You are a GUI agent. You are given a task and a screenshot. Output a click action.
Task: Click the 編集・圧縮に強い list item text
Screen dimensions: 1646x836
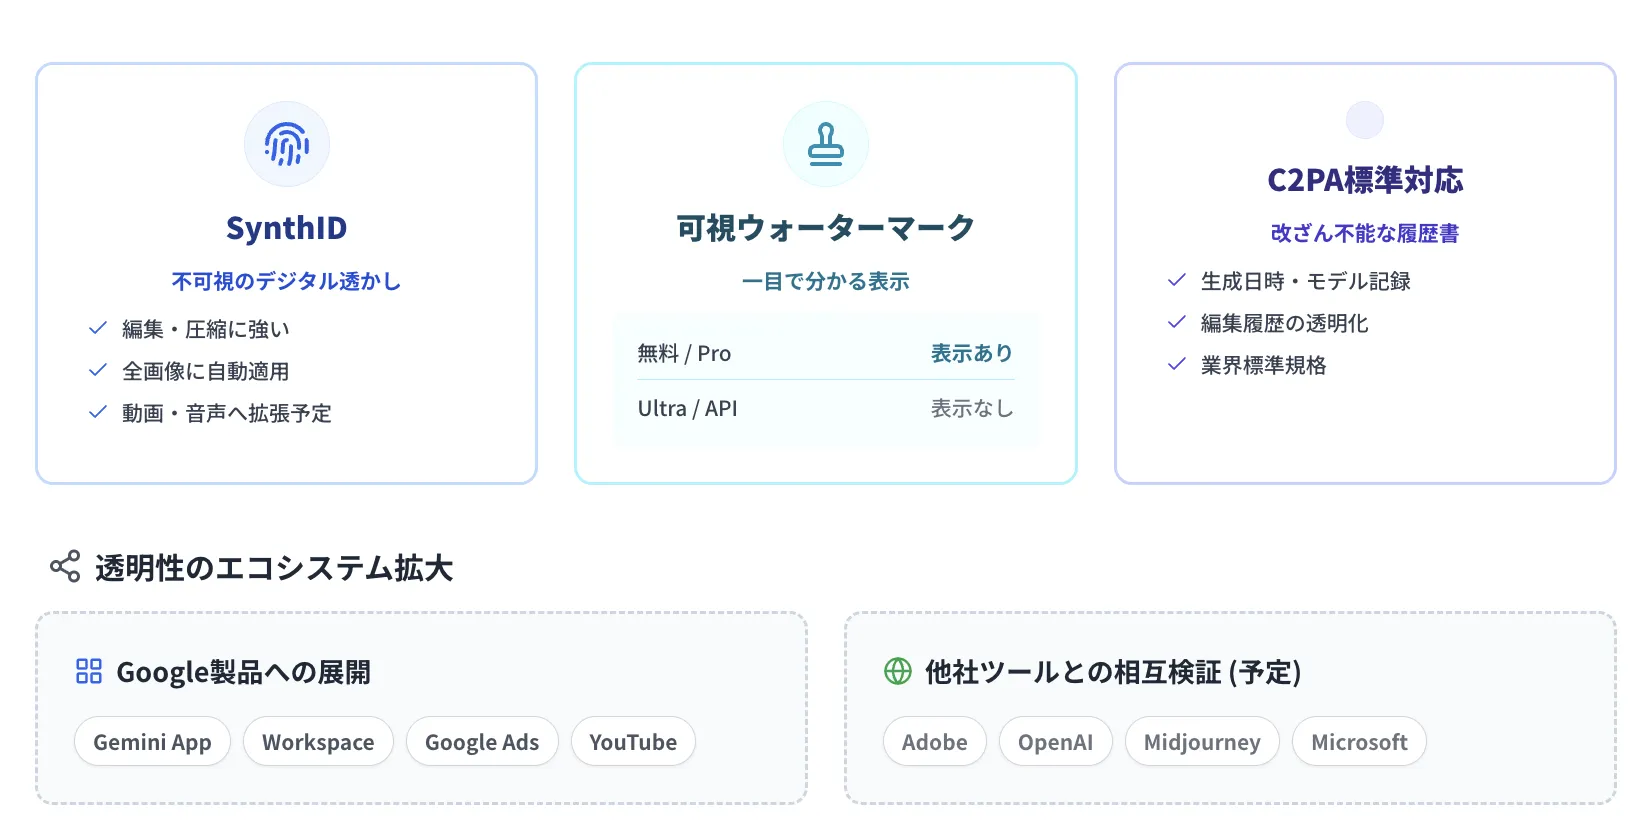coord(206,329)
